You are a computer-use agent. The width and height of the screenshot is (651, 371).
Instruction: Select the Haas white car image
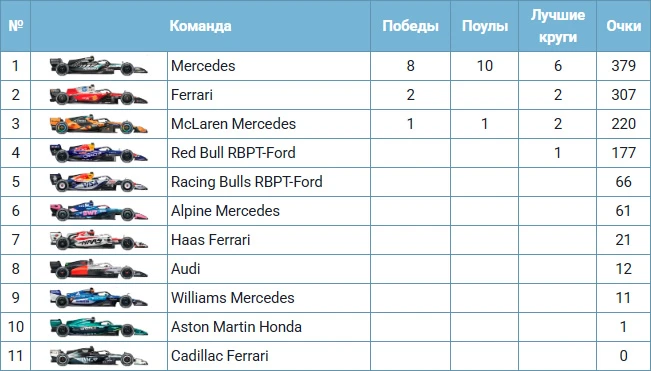98,240
